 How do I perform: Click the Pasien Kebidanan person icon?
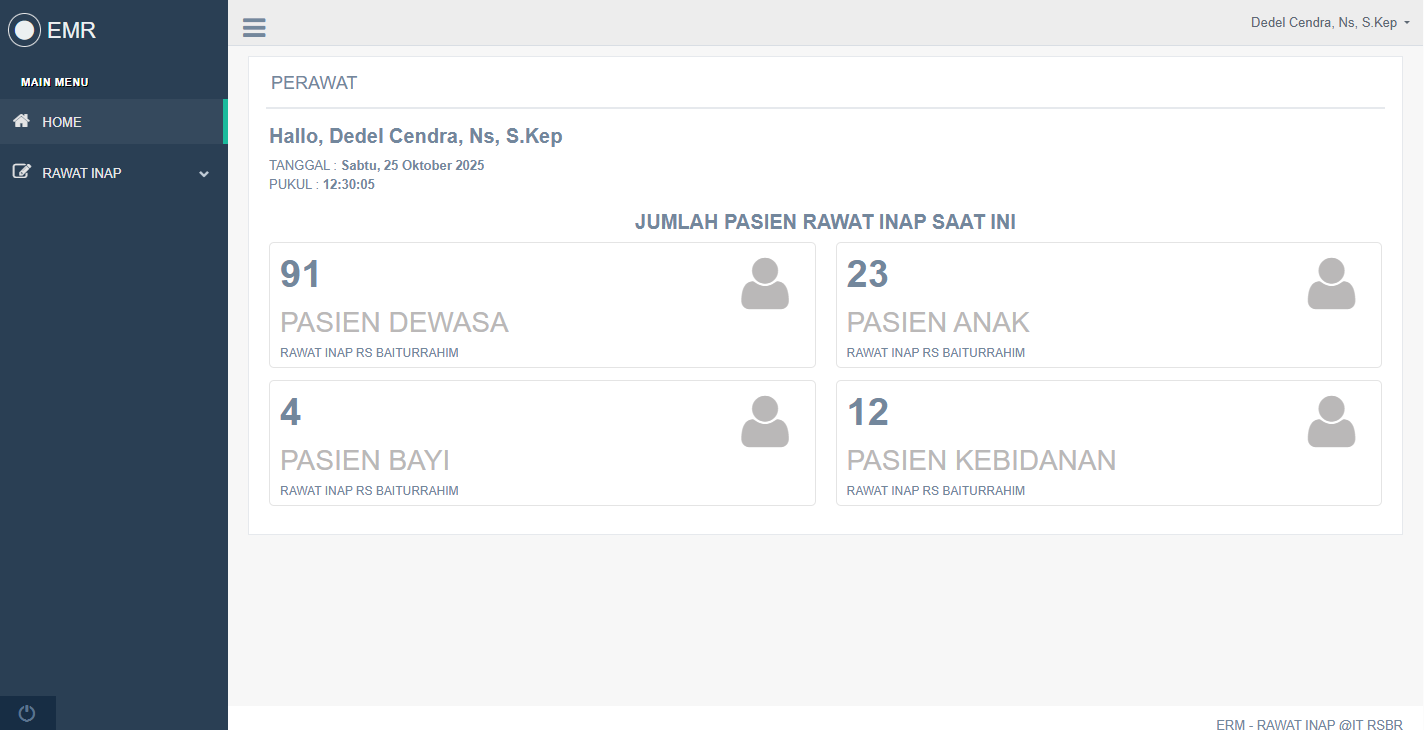[1331, 422]
